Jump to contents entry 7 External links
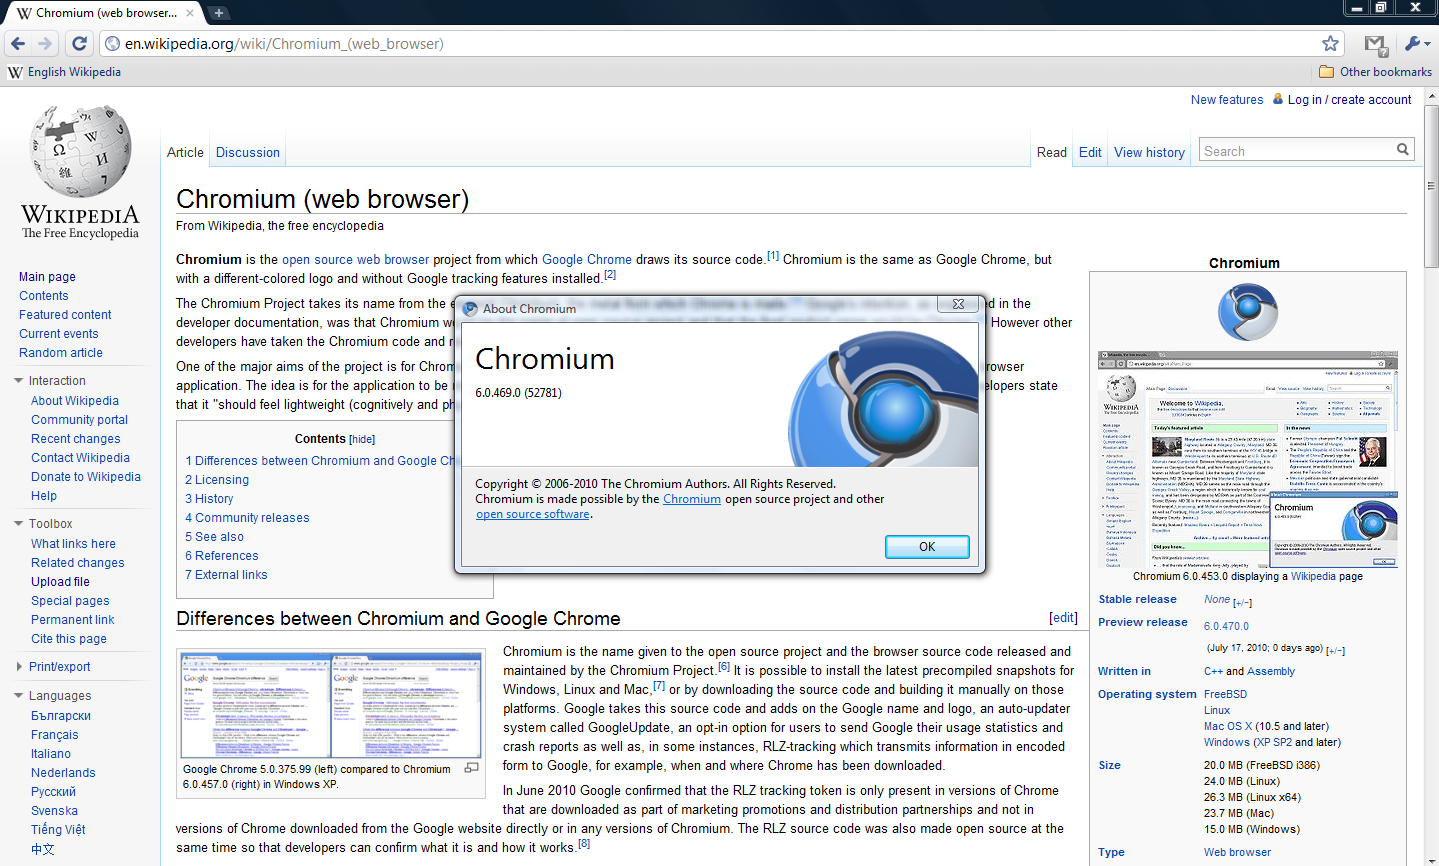This screenshot has width=1439, height=866. click(226, 575)
